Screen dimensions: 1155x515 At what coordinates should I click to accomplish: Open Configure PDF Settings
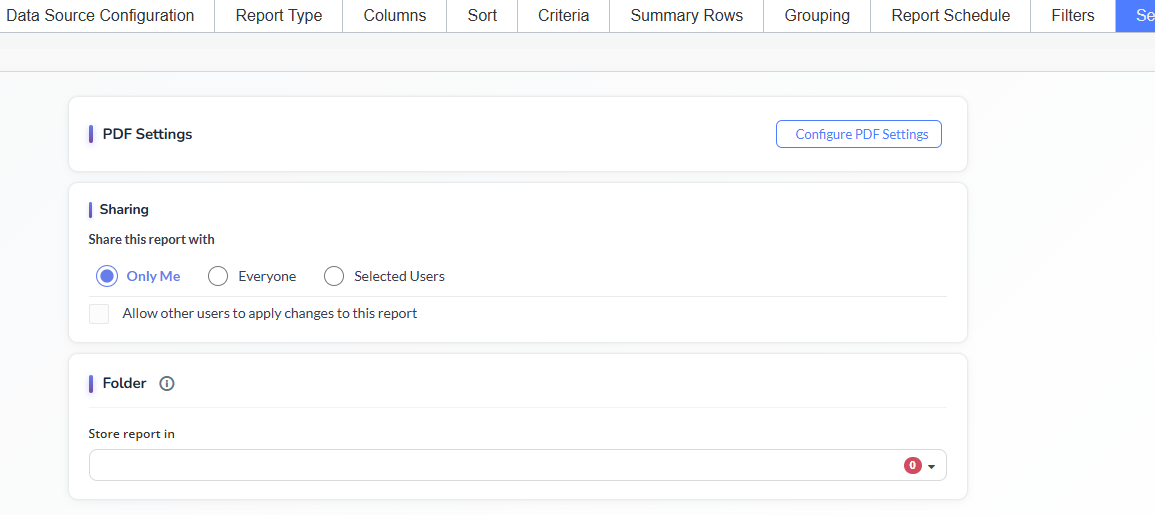click(x=858, y=134)
